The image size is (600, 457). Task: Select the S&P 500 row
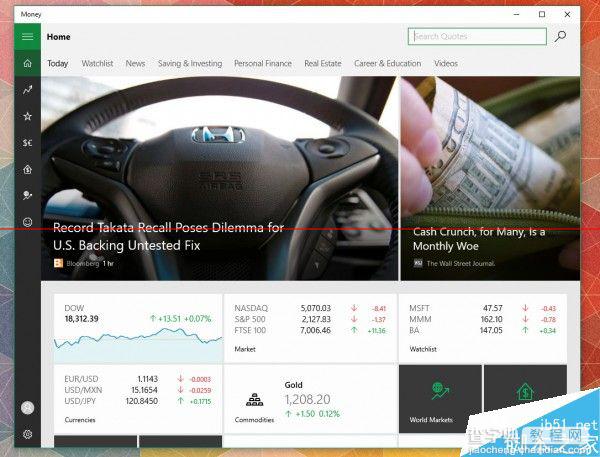(310, 319)
